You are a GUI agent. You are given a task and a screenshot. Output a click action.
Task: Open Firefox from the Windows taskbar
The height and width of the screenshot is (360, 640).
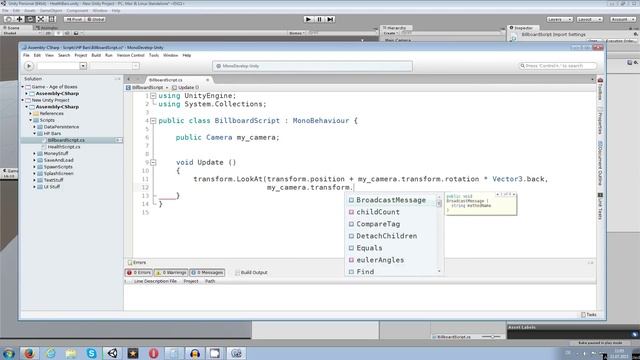29,353
